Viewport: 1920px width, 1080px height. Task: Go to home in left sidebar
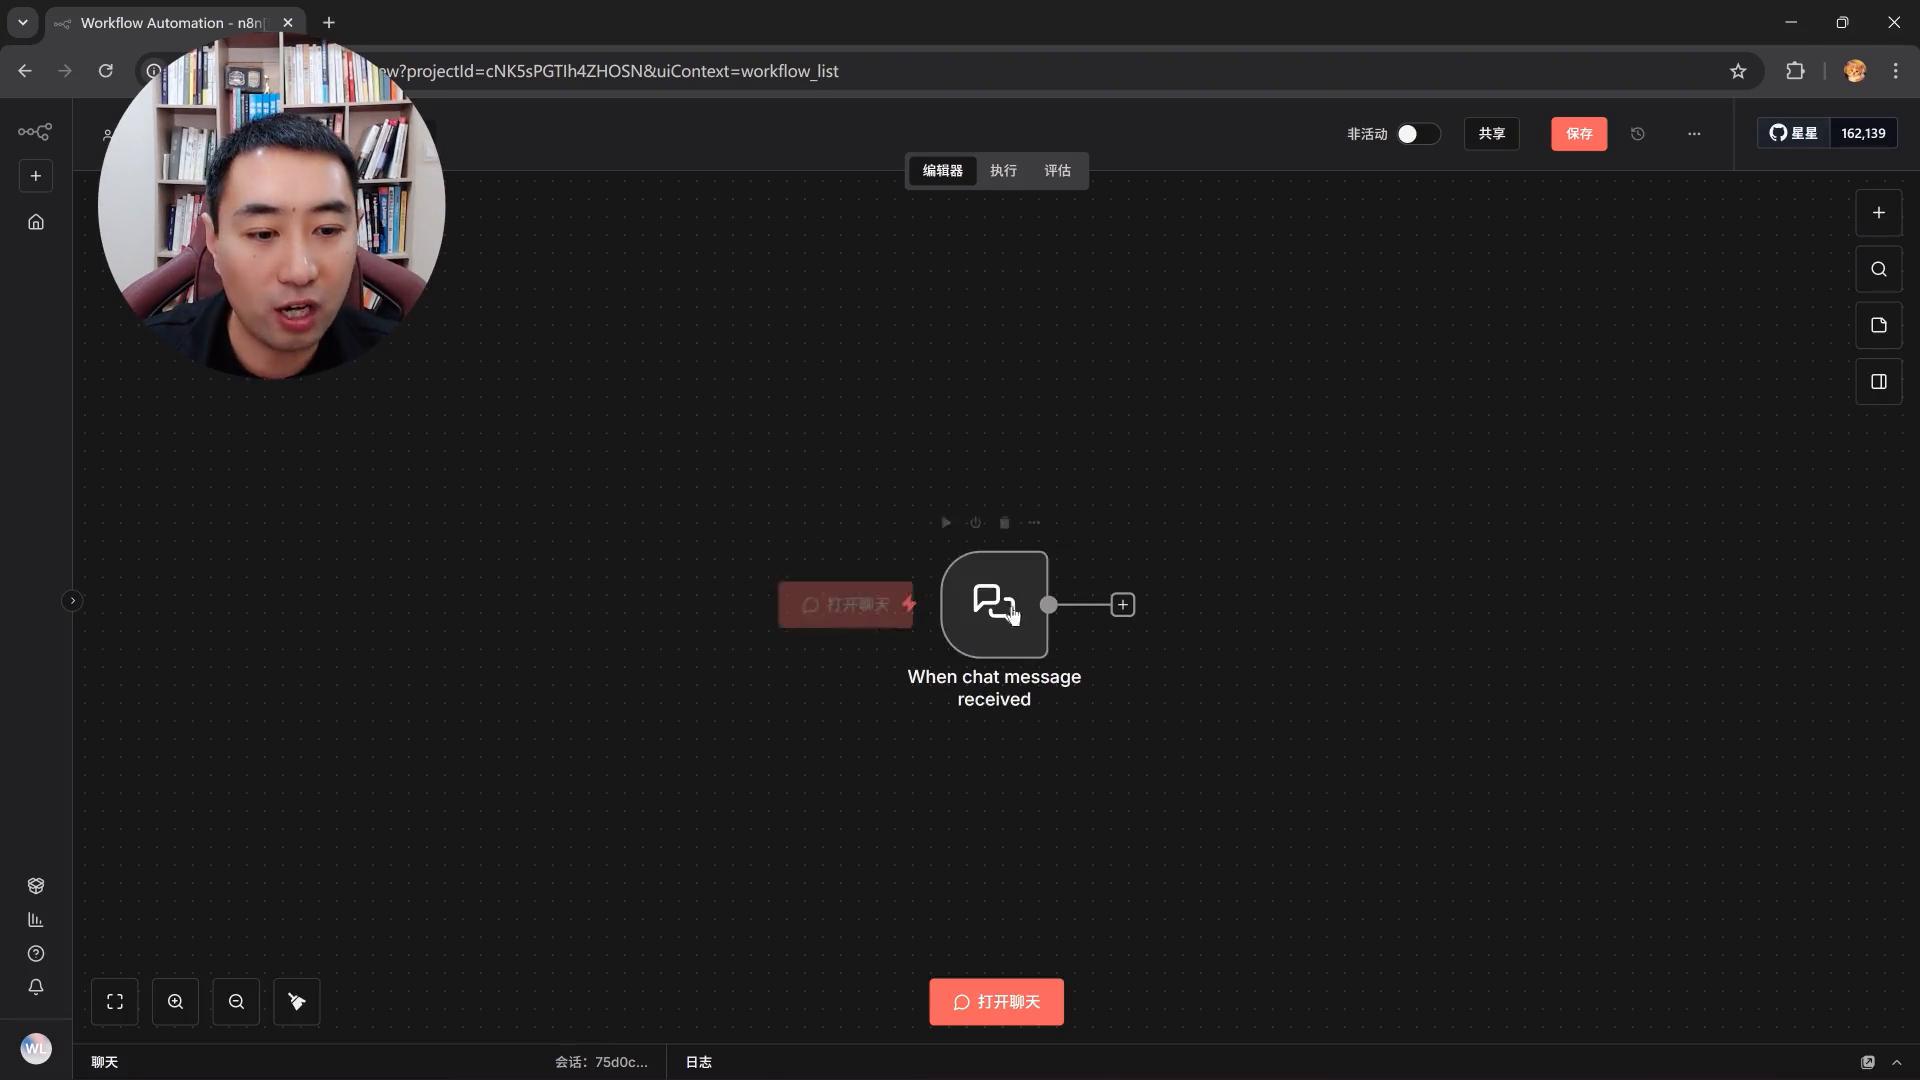click(36, 222)
